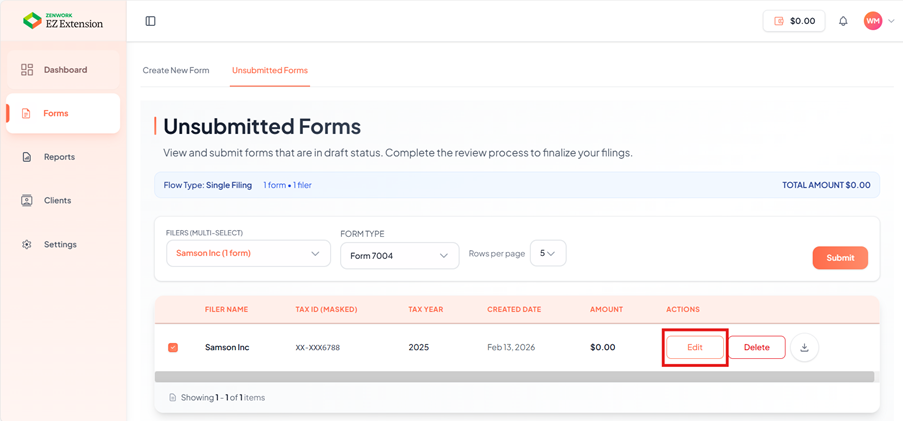Expand the account menu chevron

coord(891,21)
